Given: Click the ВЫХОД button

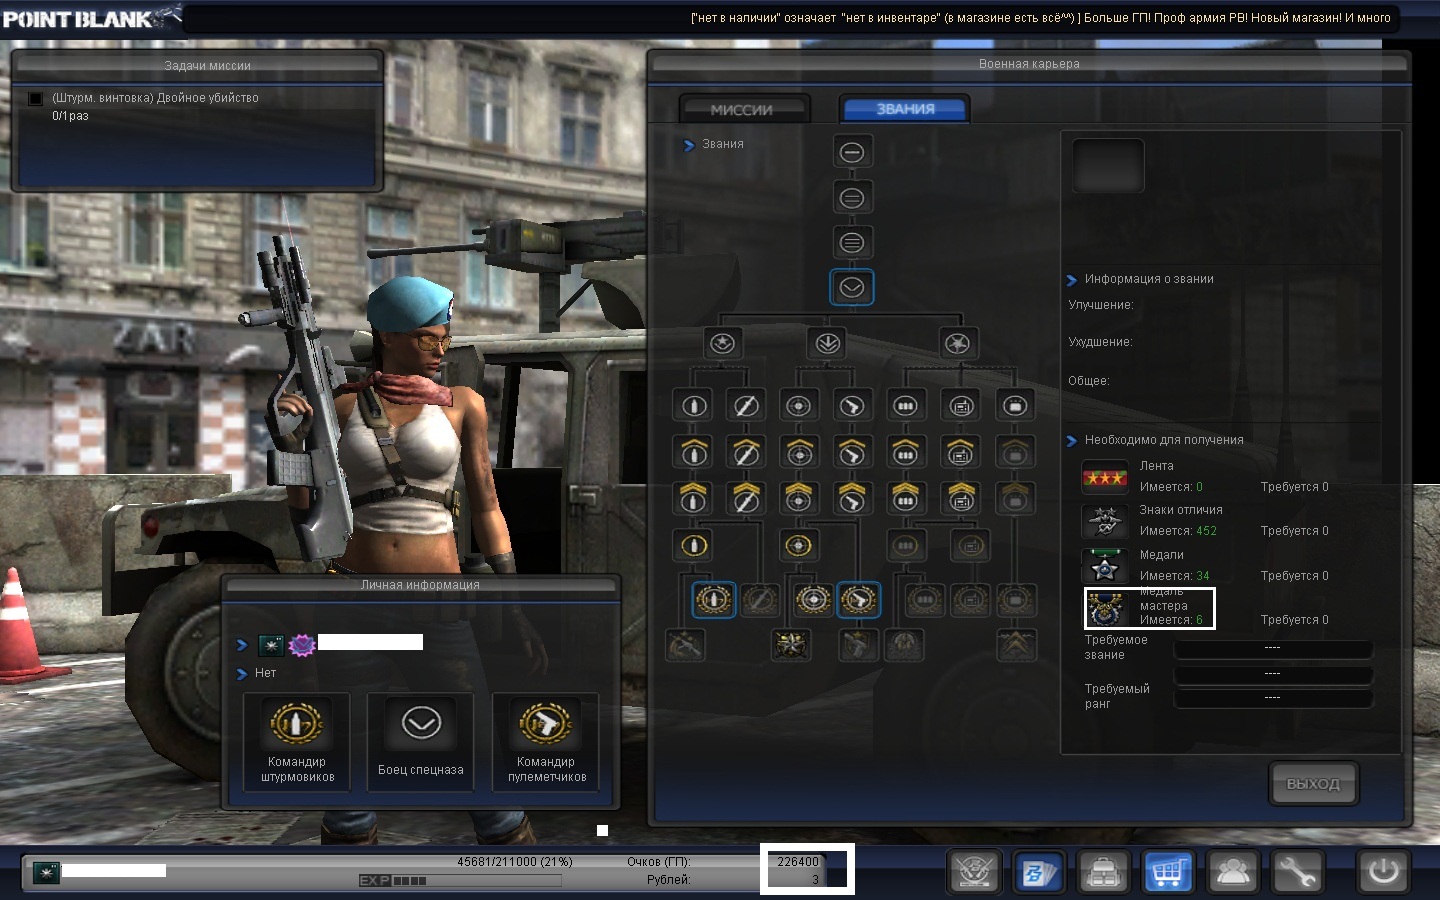Looking at the screenshot, I should (1313, 784).
